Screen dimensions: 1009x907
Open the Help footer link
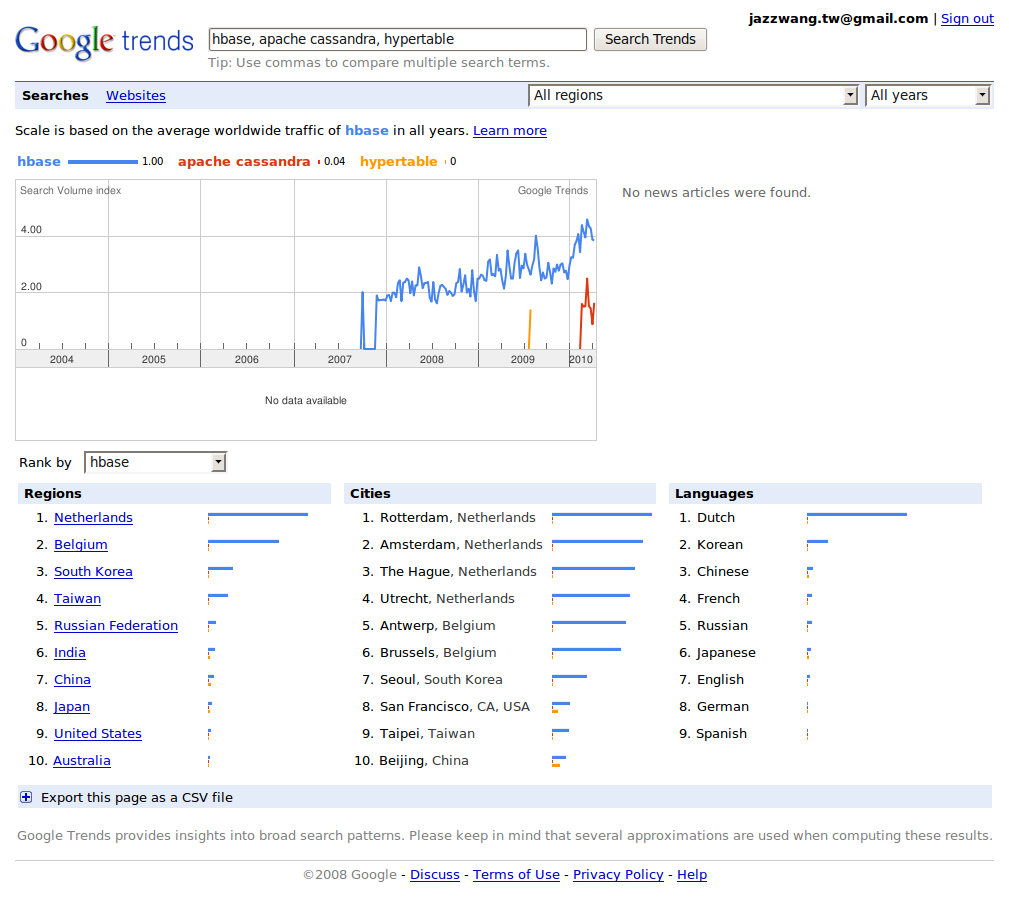click(x=692, y=875)
